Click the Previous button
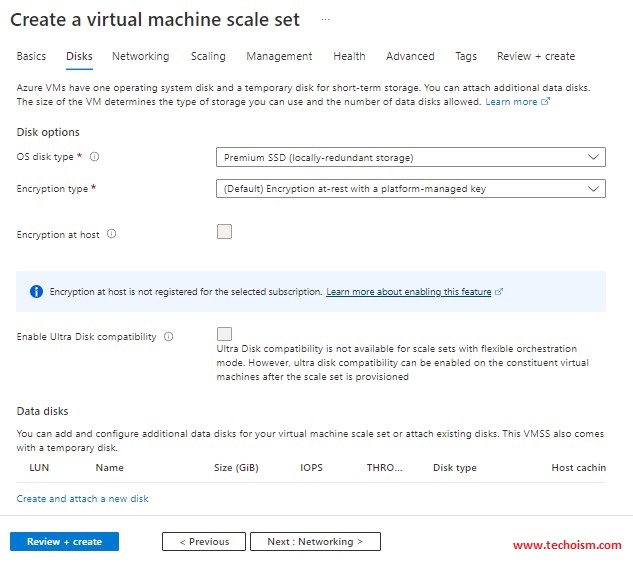This screenshot has width=633, height=565. point(204,541)
